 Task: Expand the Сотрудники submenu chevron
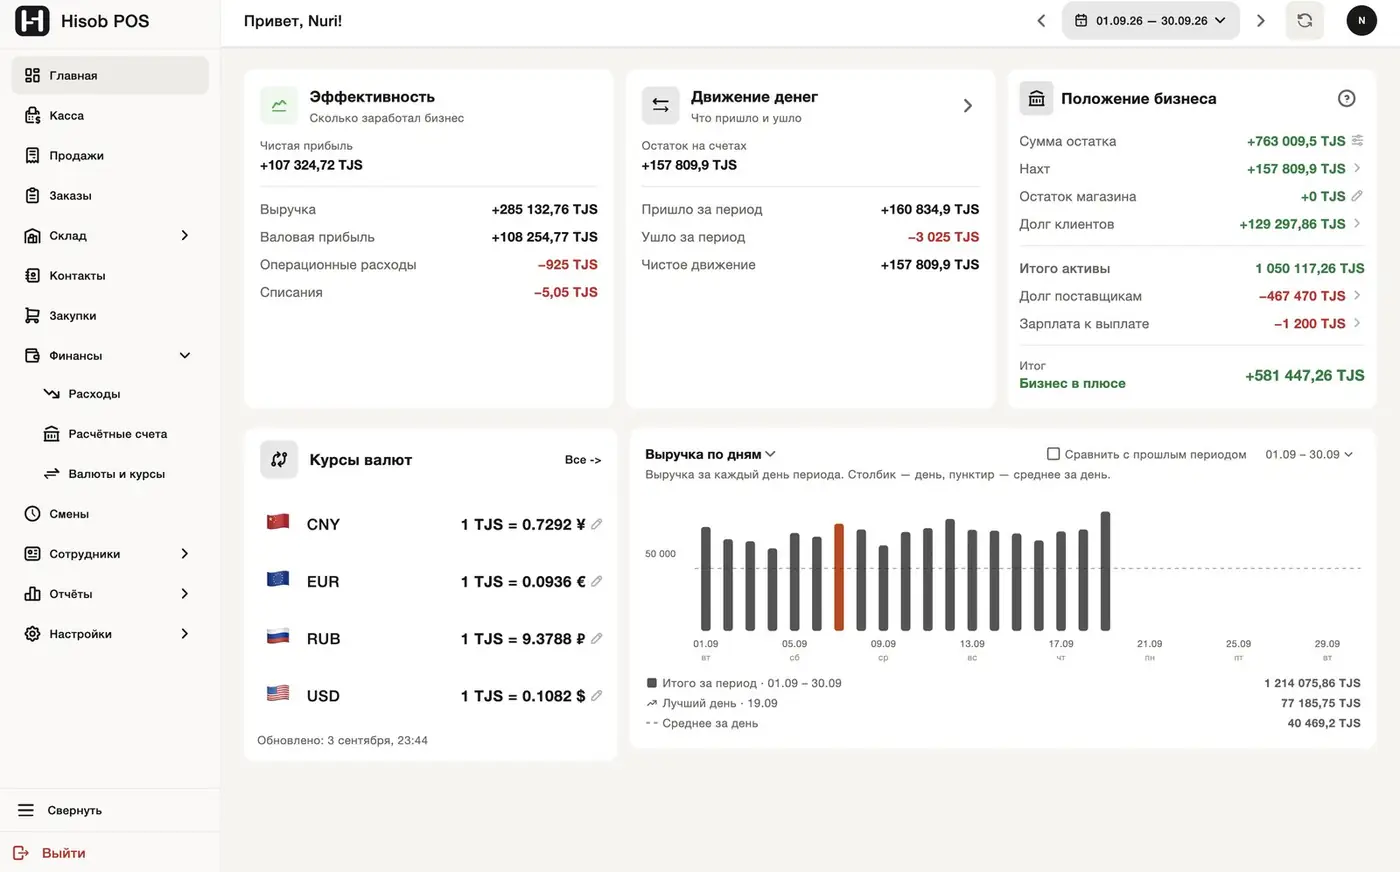[185, 553]
